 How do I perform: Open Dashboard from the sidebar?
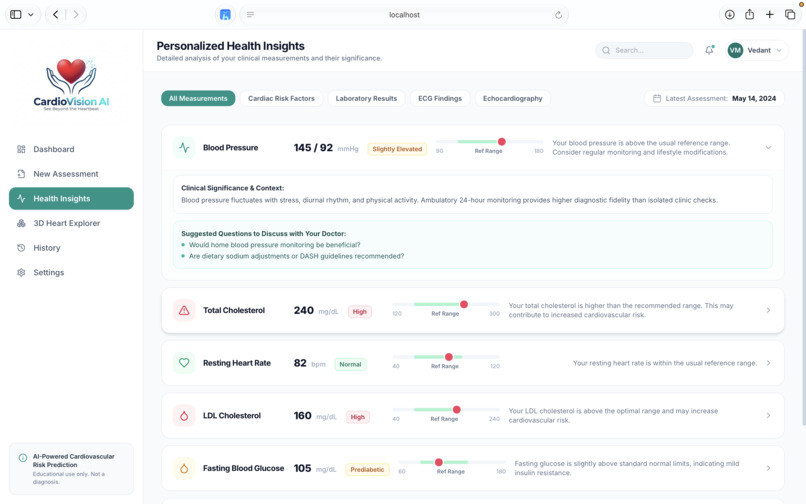point(71,149)
